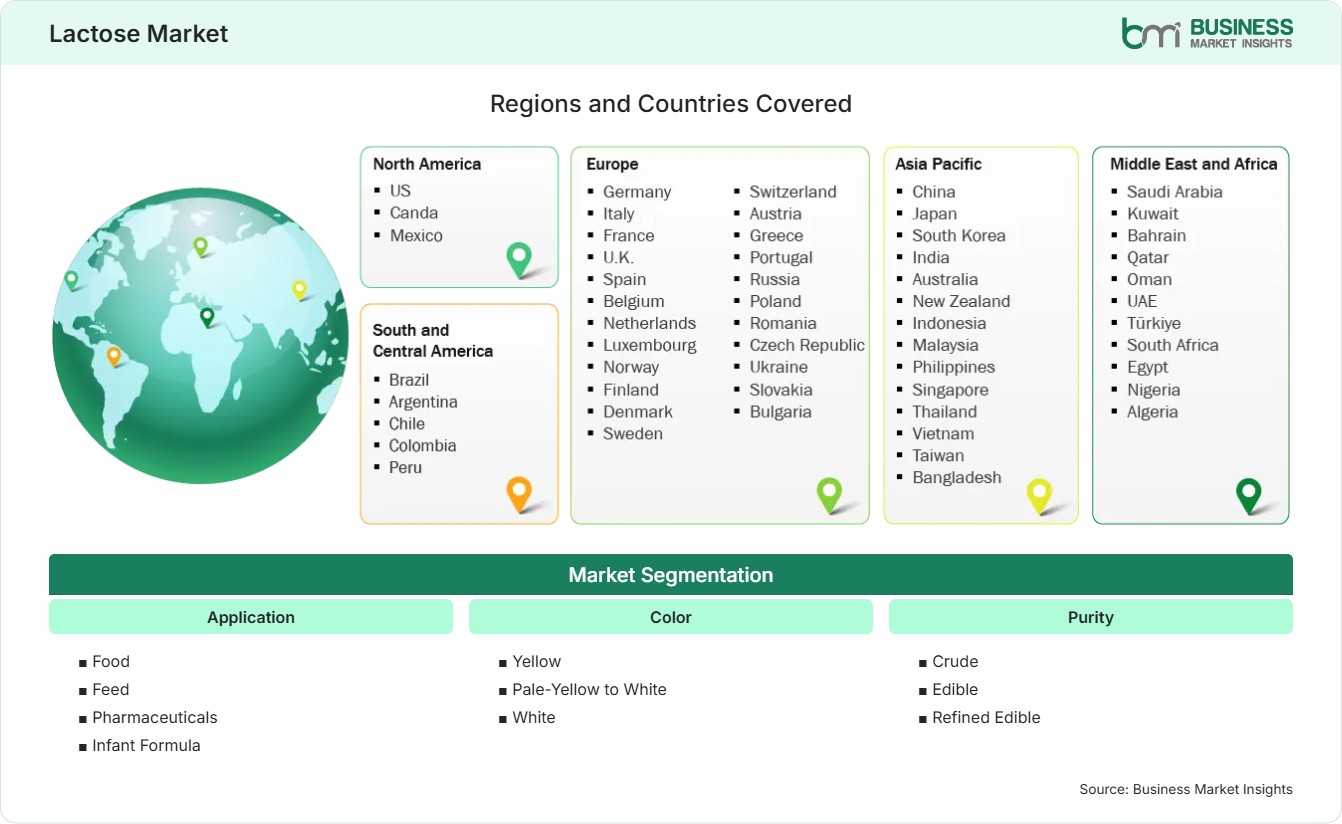Click 'South Africa' in the list

coord(1173,345)
